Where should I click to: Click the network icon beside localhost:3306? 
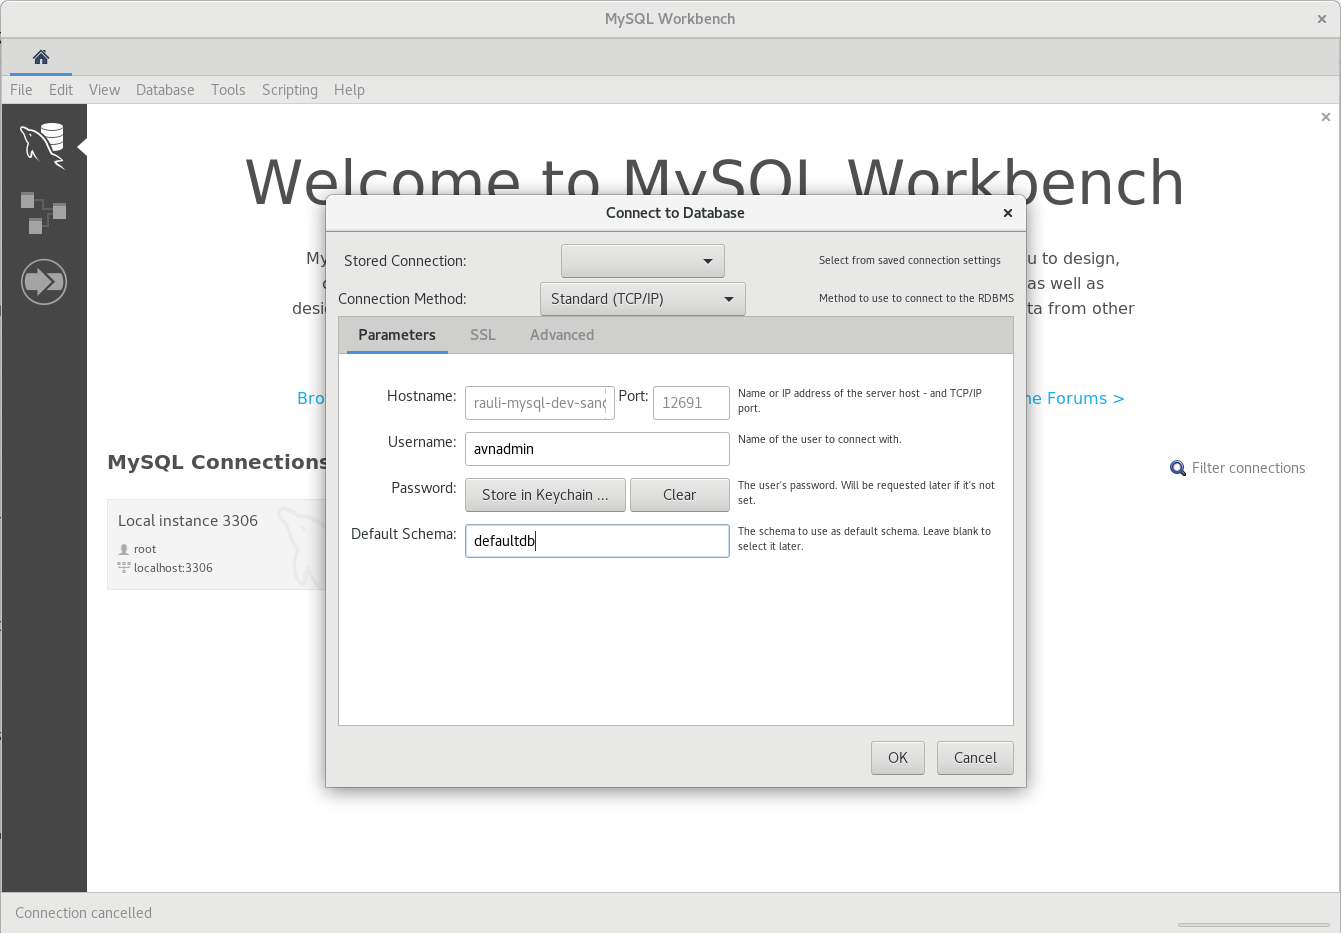coord(122,567)
